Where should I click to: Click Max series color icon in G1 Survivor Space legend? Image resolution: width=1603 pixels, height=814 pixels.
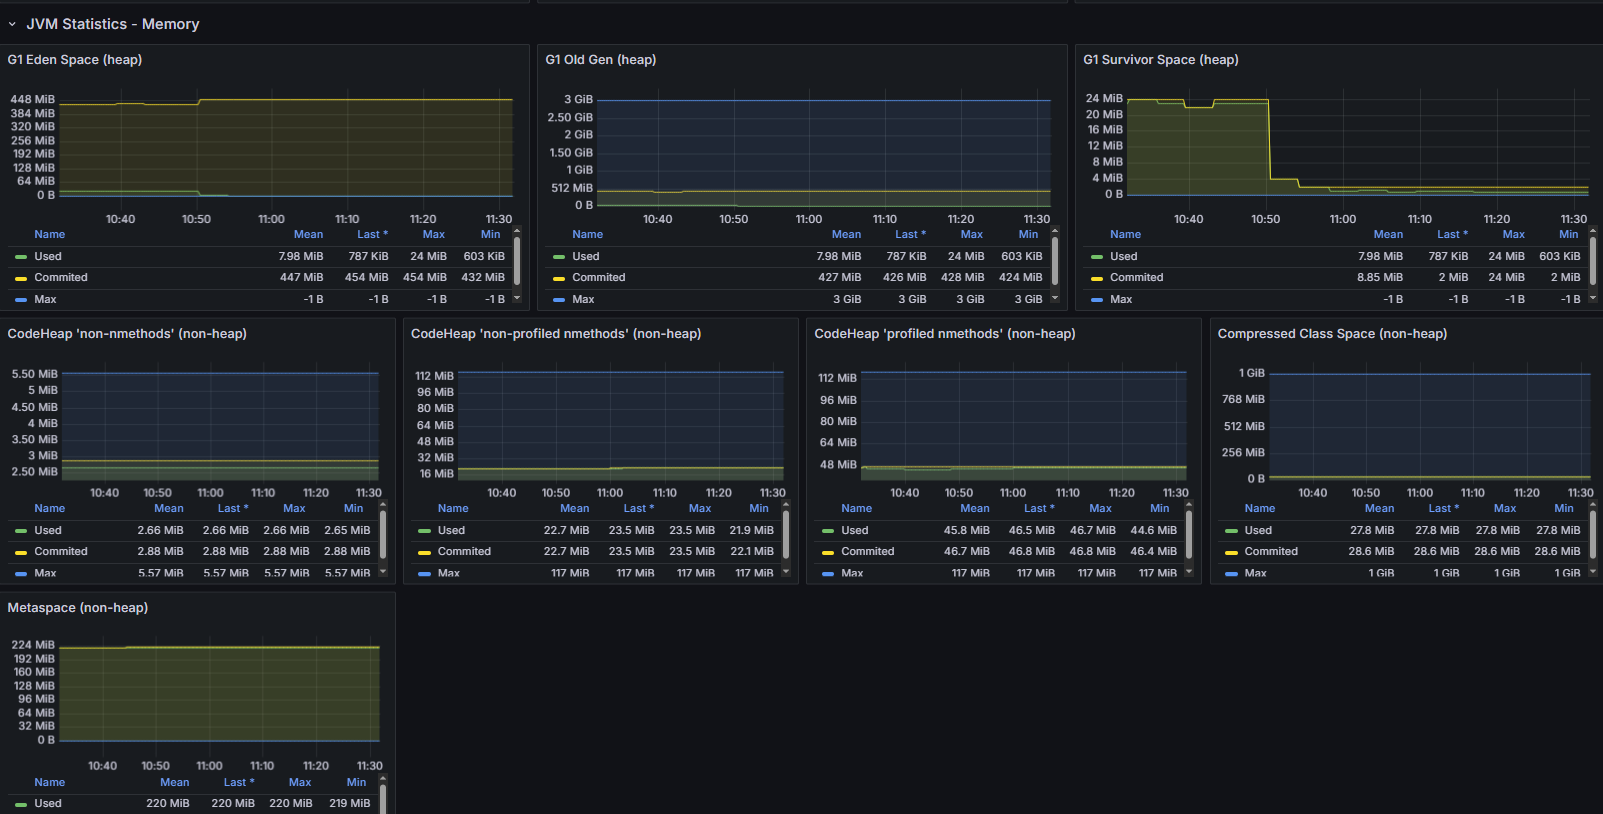(x=1097, y=300)
